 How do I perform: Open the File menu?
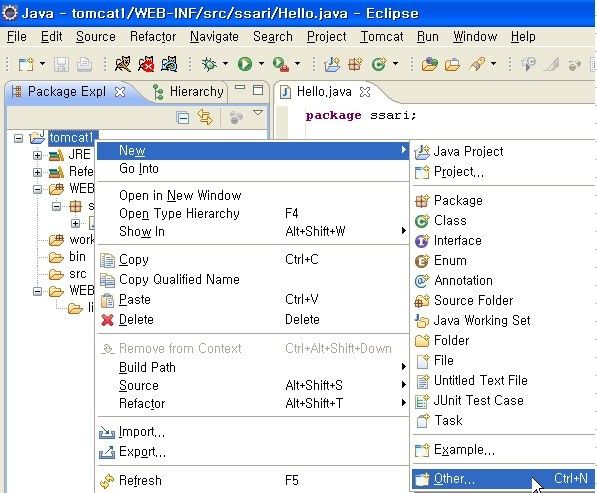pos(17,37)
